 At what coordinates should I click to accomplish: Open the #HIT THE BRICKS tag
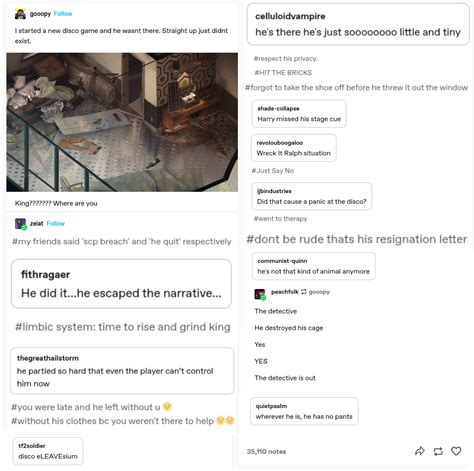point(283,72)
